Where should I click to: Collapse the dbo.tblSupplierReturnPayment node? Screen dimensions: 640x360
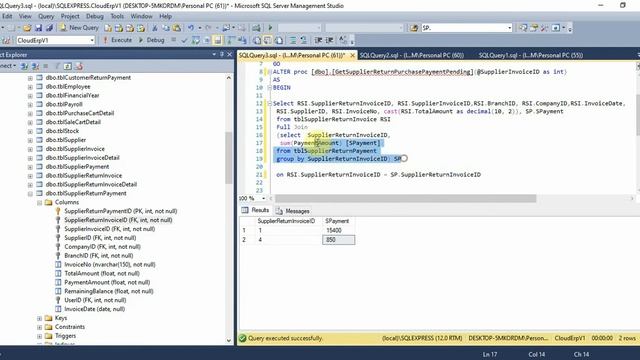tap(30, 193)
